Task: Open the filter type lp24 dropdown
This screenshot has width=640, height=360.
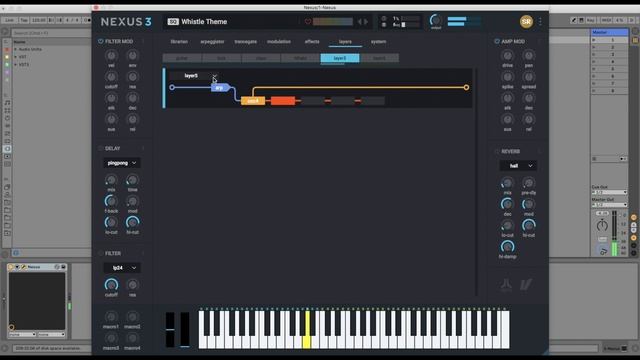Action: coord(122,268)
